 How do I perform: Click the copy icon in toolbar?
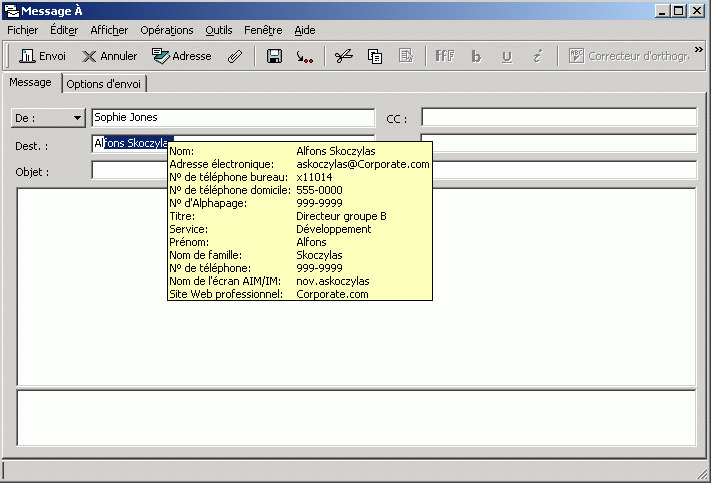(375, 56)
